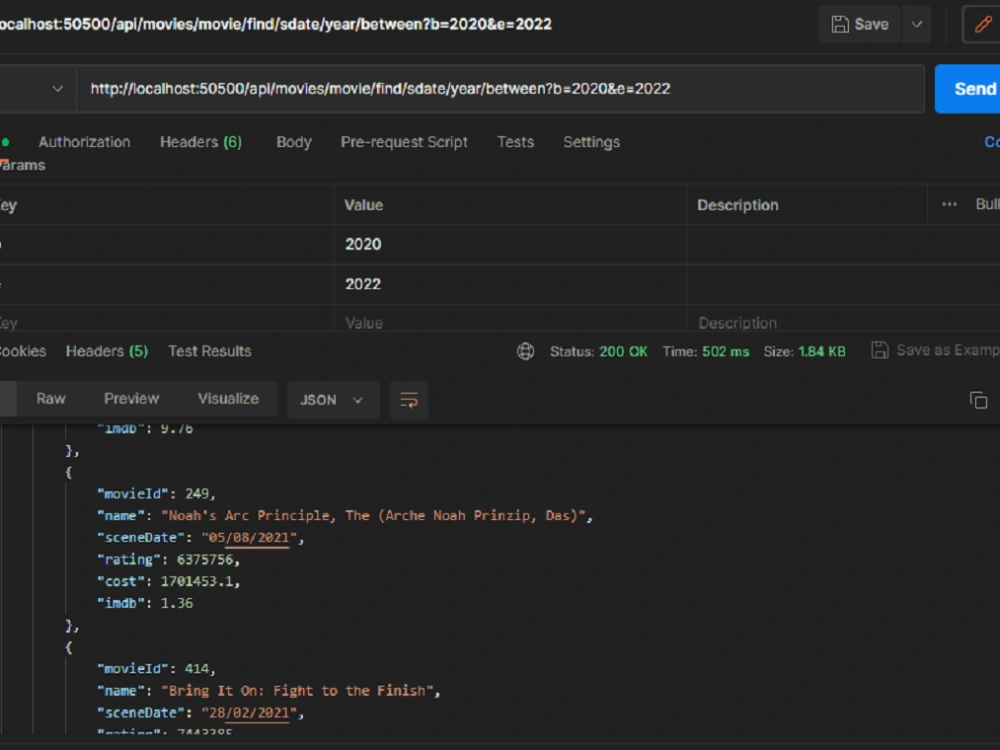Viewport: 1000px width, 750px height.
Task: Click the sceneDate "28/02/2021" value
Action: pyautogui.click(x=249, y=712)
